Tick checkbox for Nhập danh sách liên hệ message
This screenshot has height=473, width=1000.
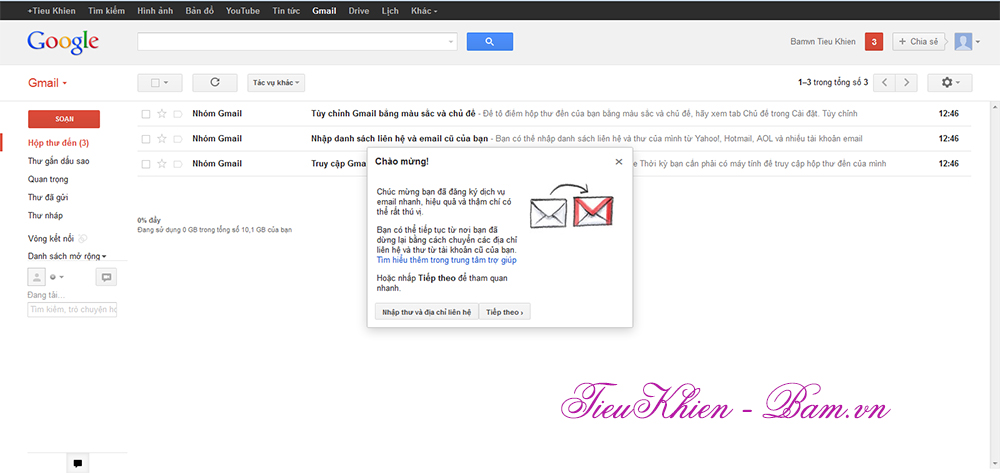point(146,139)
